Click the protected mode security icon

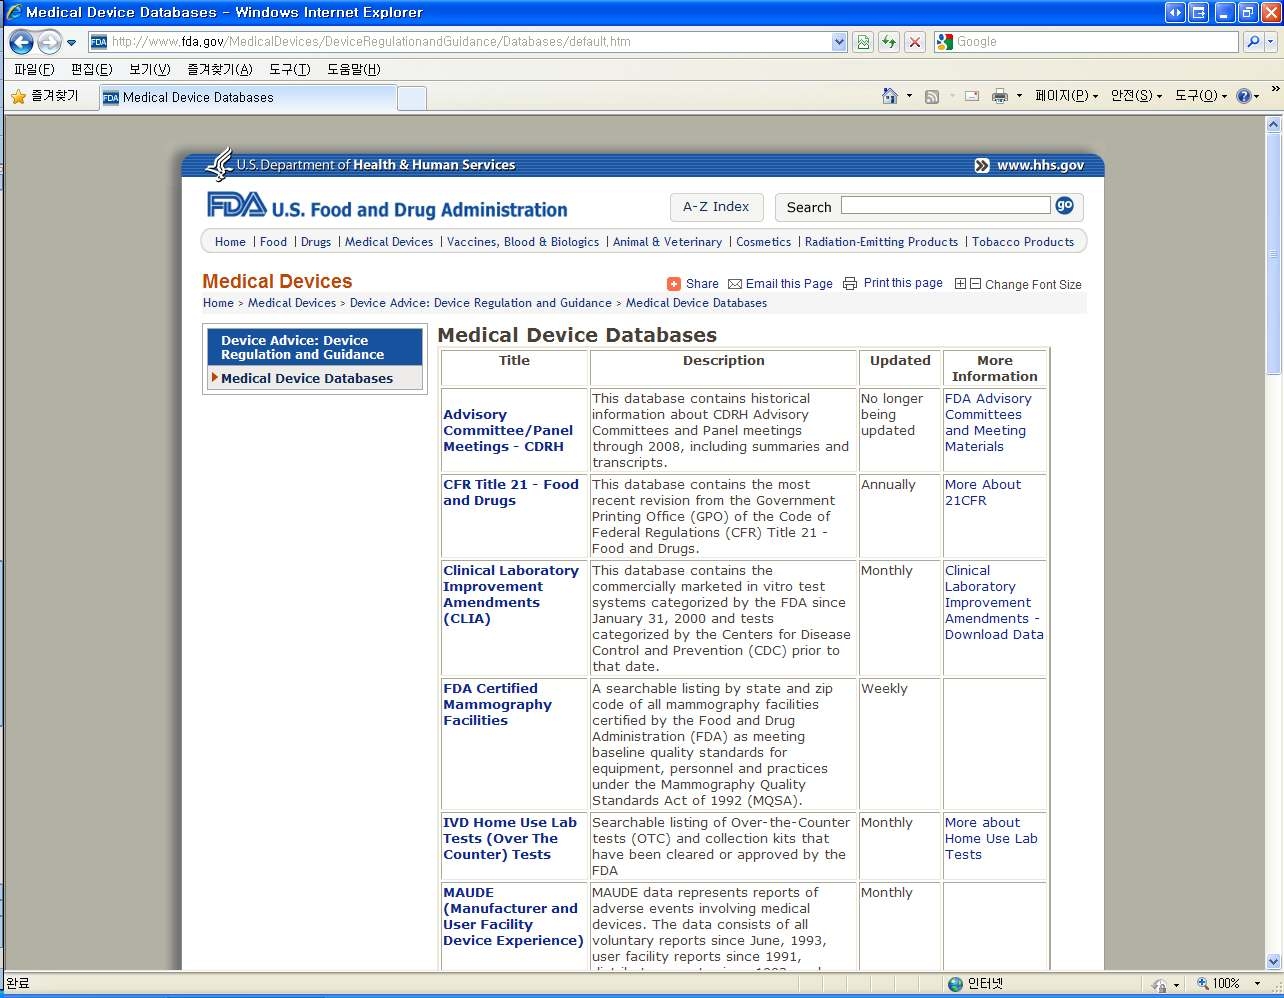pyautogui.click(x=1159, y=985)
